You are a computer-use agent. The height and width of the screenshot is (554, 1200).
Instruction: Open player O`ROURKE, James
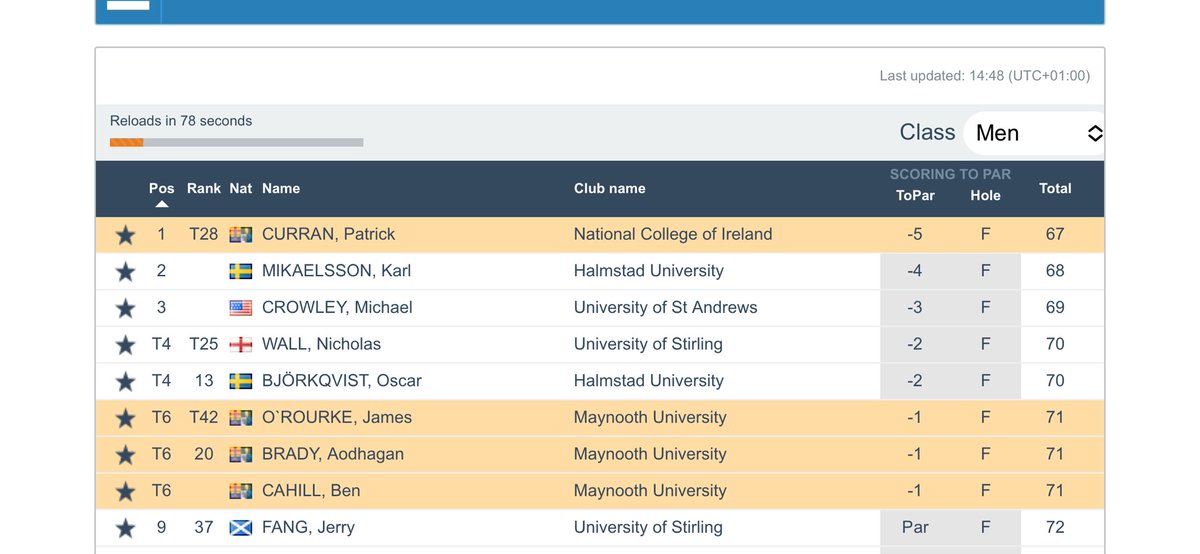[337, 418]
